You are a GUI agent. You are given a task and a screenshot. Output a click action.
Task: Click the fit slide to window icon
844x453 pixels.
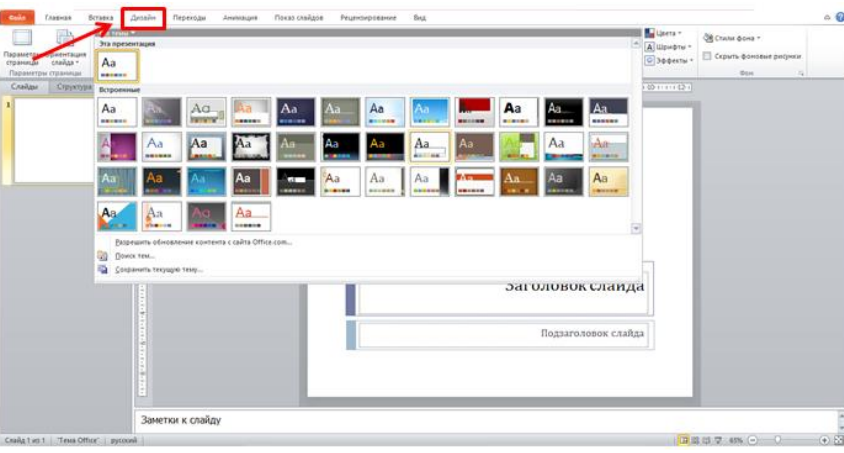(837, 440)
